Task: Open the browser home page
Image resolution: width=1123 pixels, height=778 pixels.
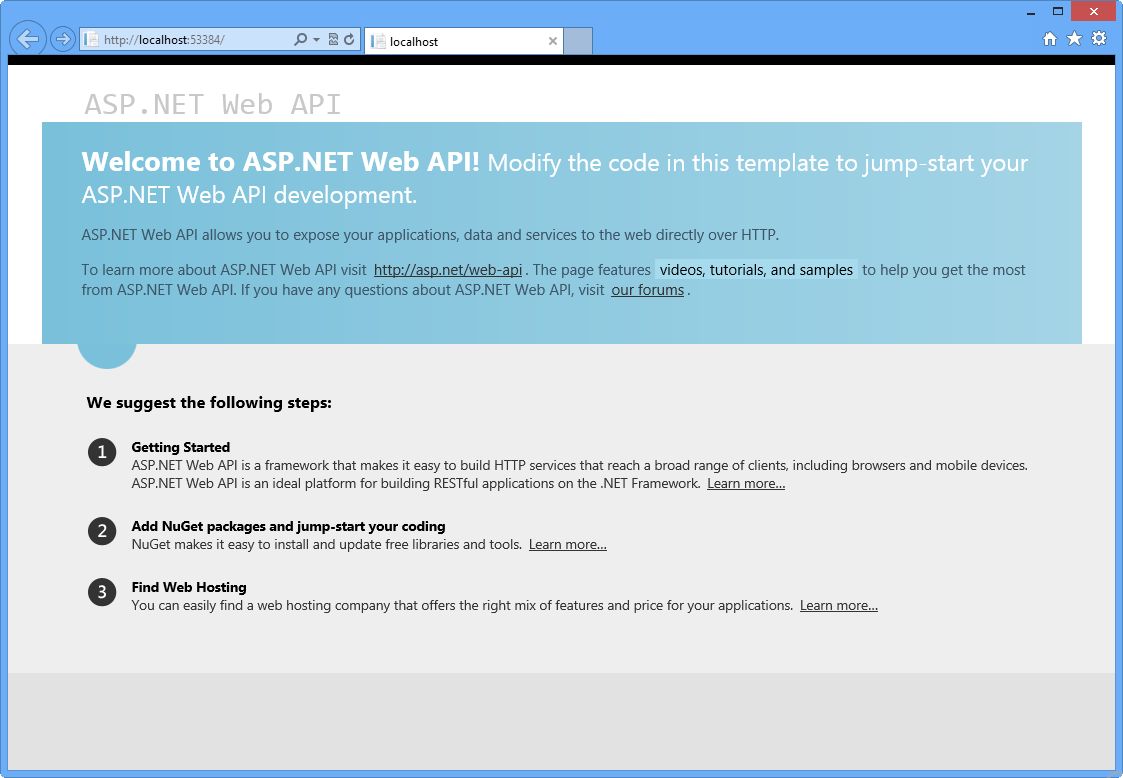Action: (x=1049, y=38)
